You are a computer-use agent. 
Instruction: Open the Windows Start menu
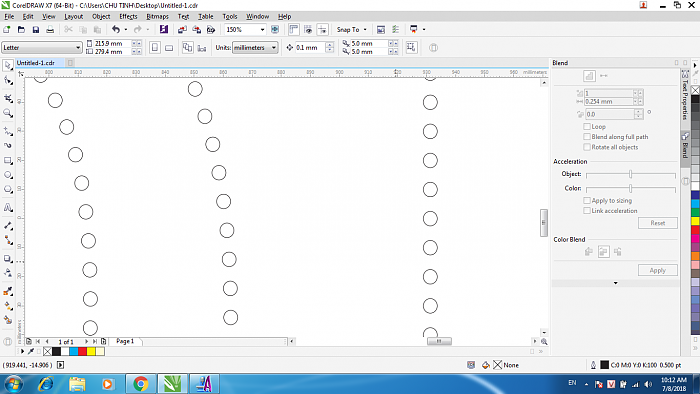point(13,384)
